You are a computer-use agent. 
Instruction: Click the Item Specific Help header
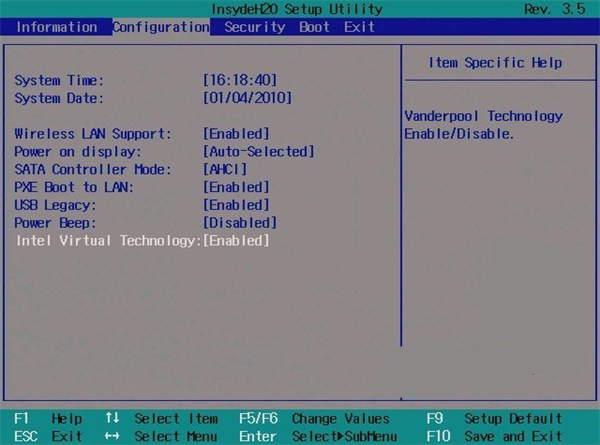[495, 63]
